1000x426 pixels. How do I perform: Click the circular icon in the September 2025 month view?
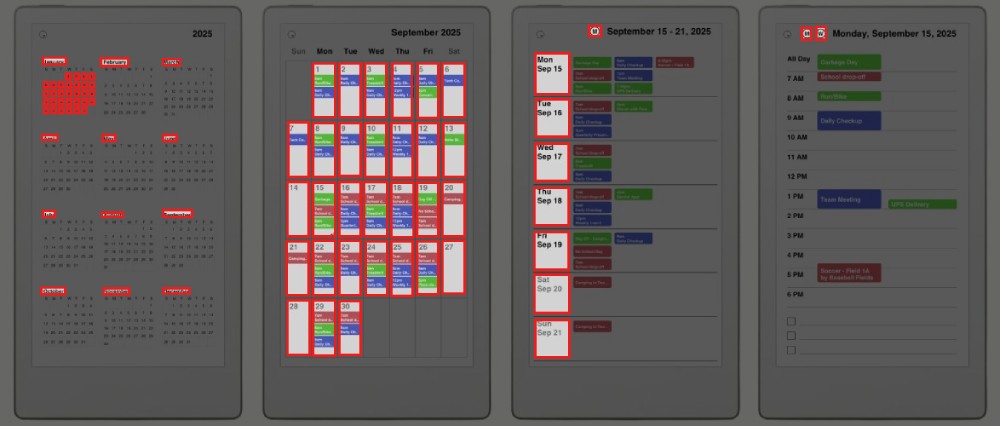click(291, 34)
